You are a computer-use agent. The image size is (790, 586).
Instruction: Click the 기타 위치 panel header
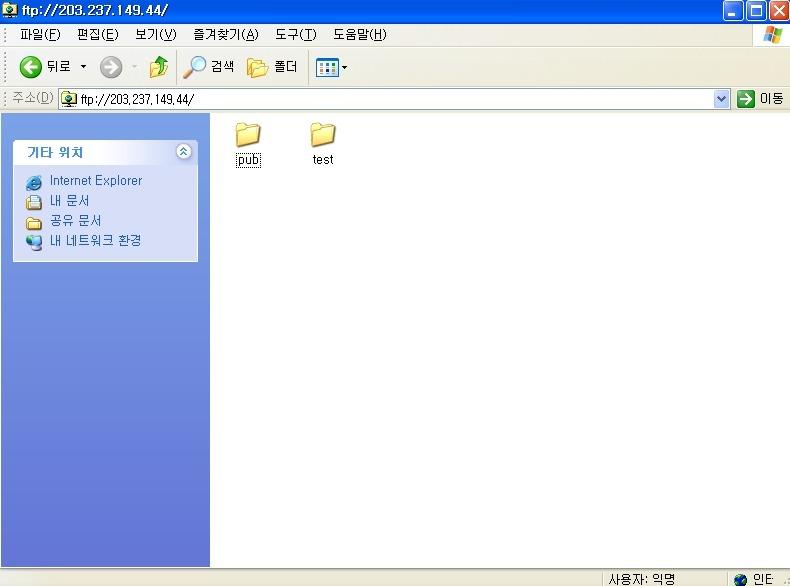pos(105,152)
